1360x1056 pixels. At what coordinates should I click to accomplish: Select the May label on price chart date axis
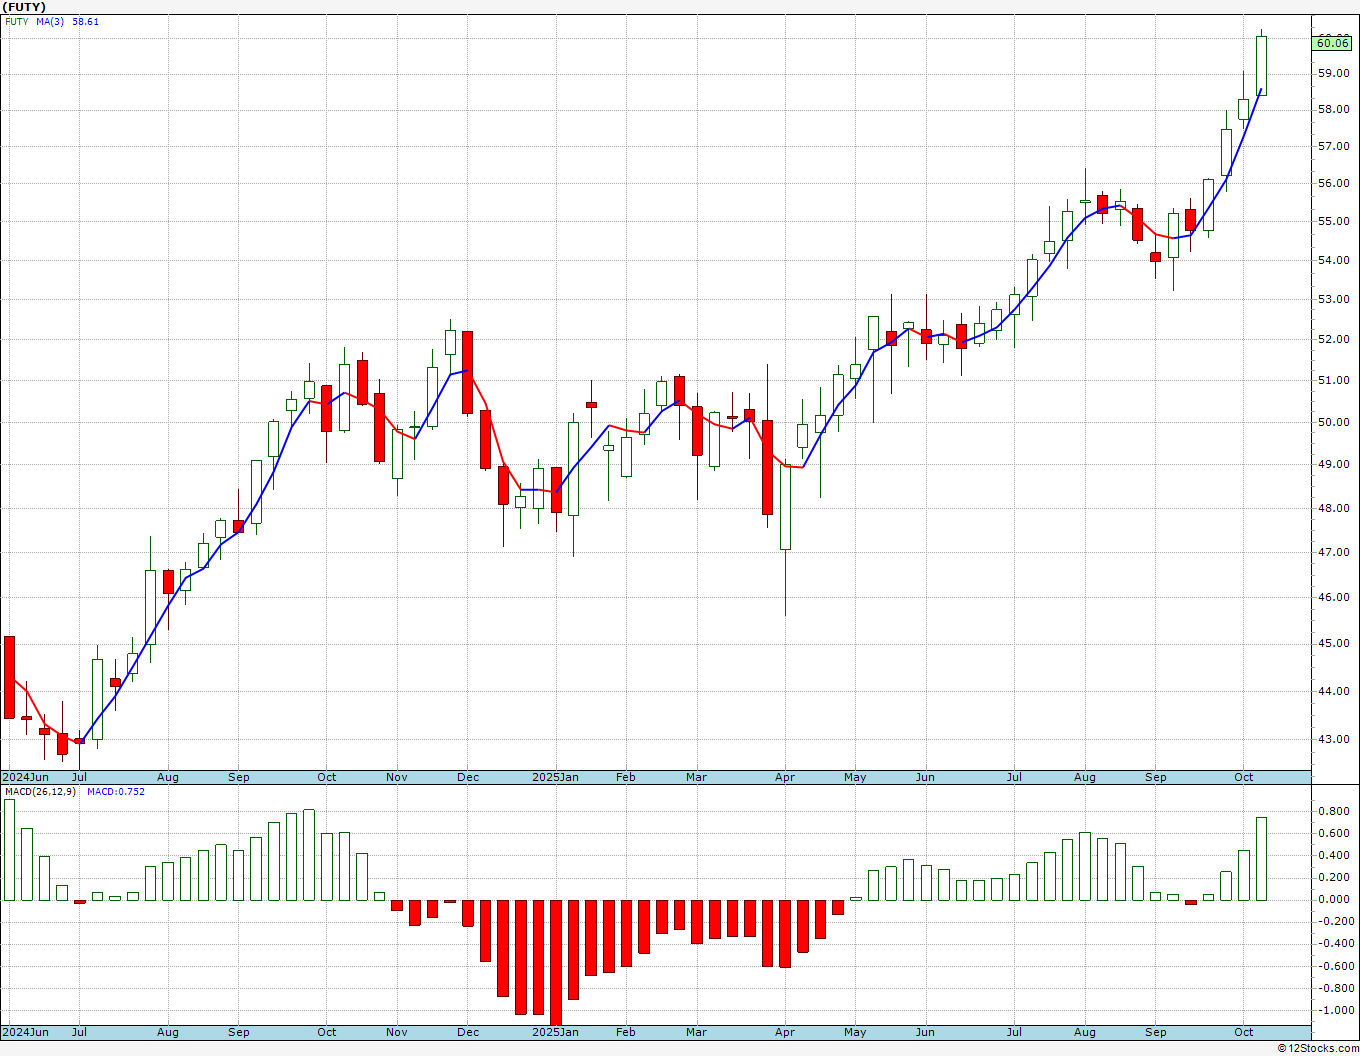pos(855,777)
